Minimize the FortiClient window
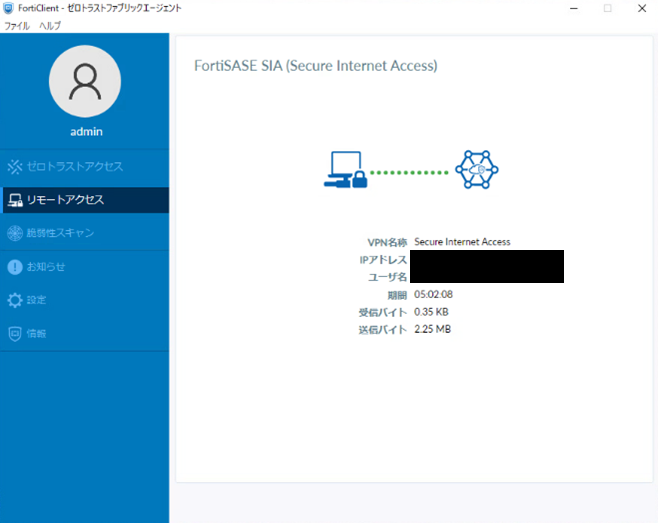Image resolution: width=658 pixels, height=523 pixels. (x=574, y=8)
